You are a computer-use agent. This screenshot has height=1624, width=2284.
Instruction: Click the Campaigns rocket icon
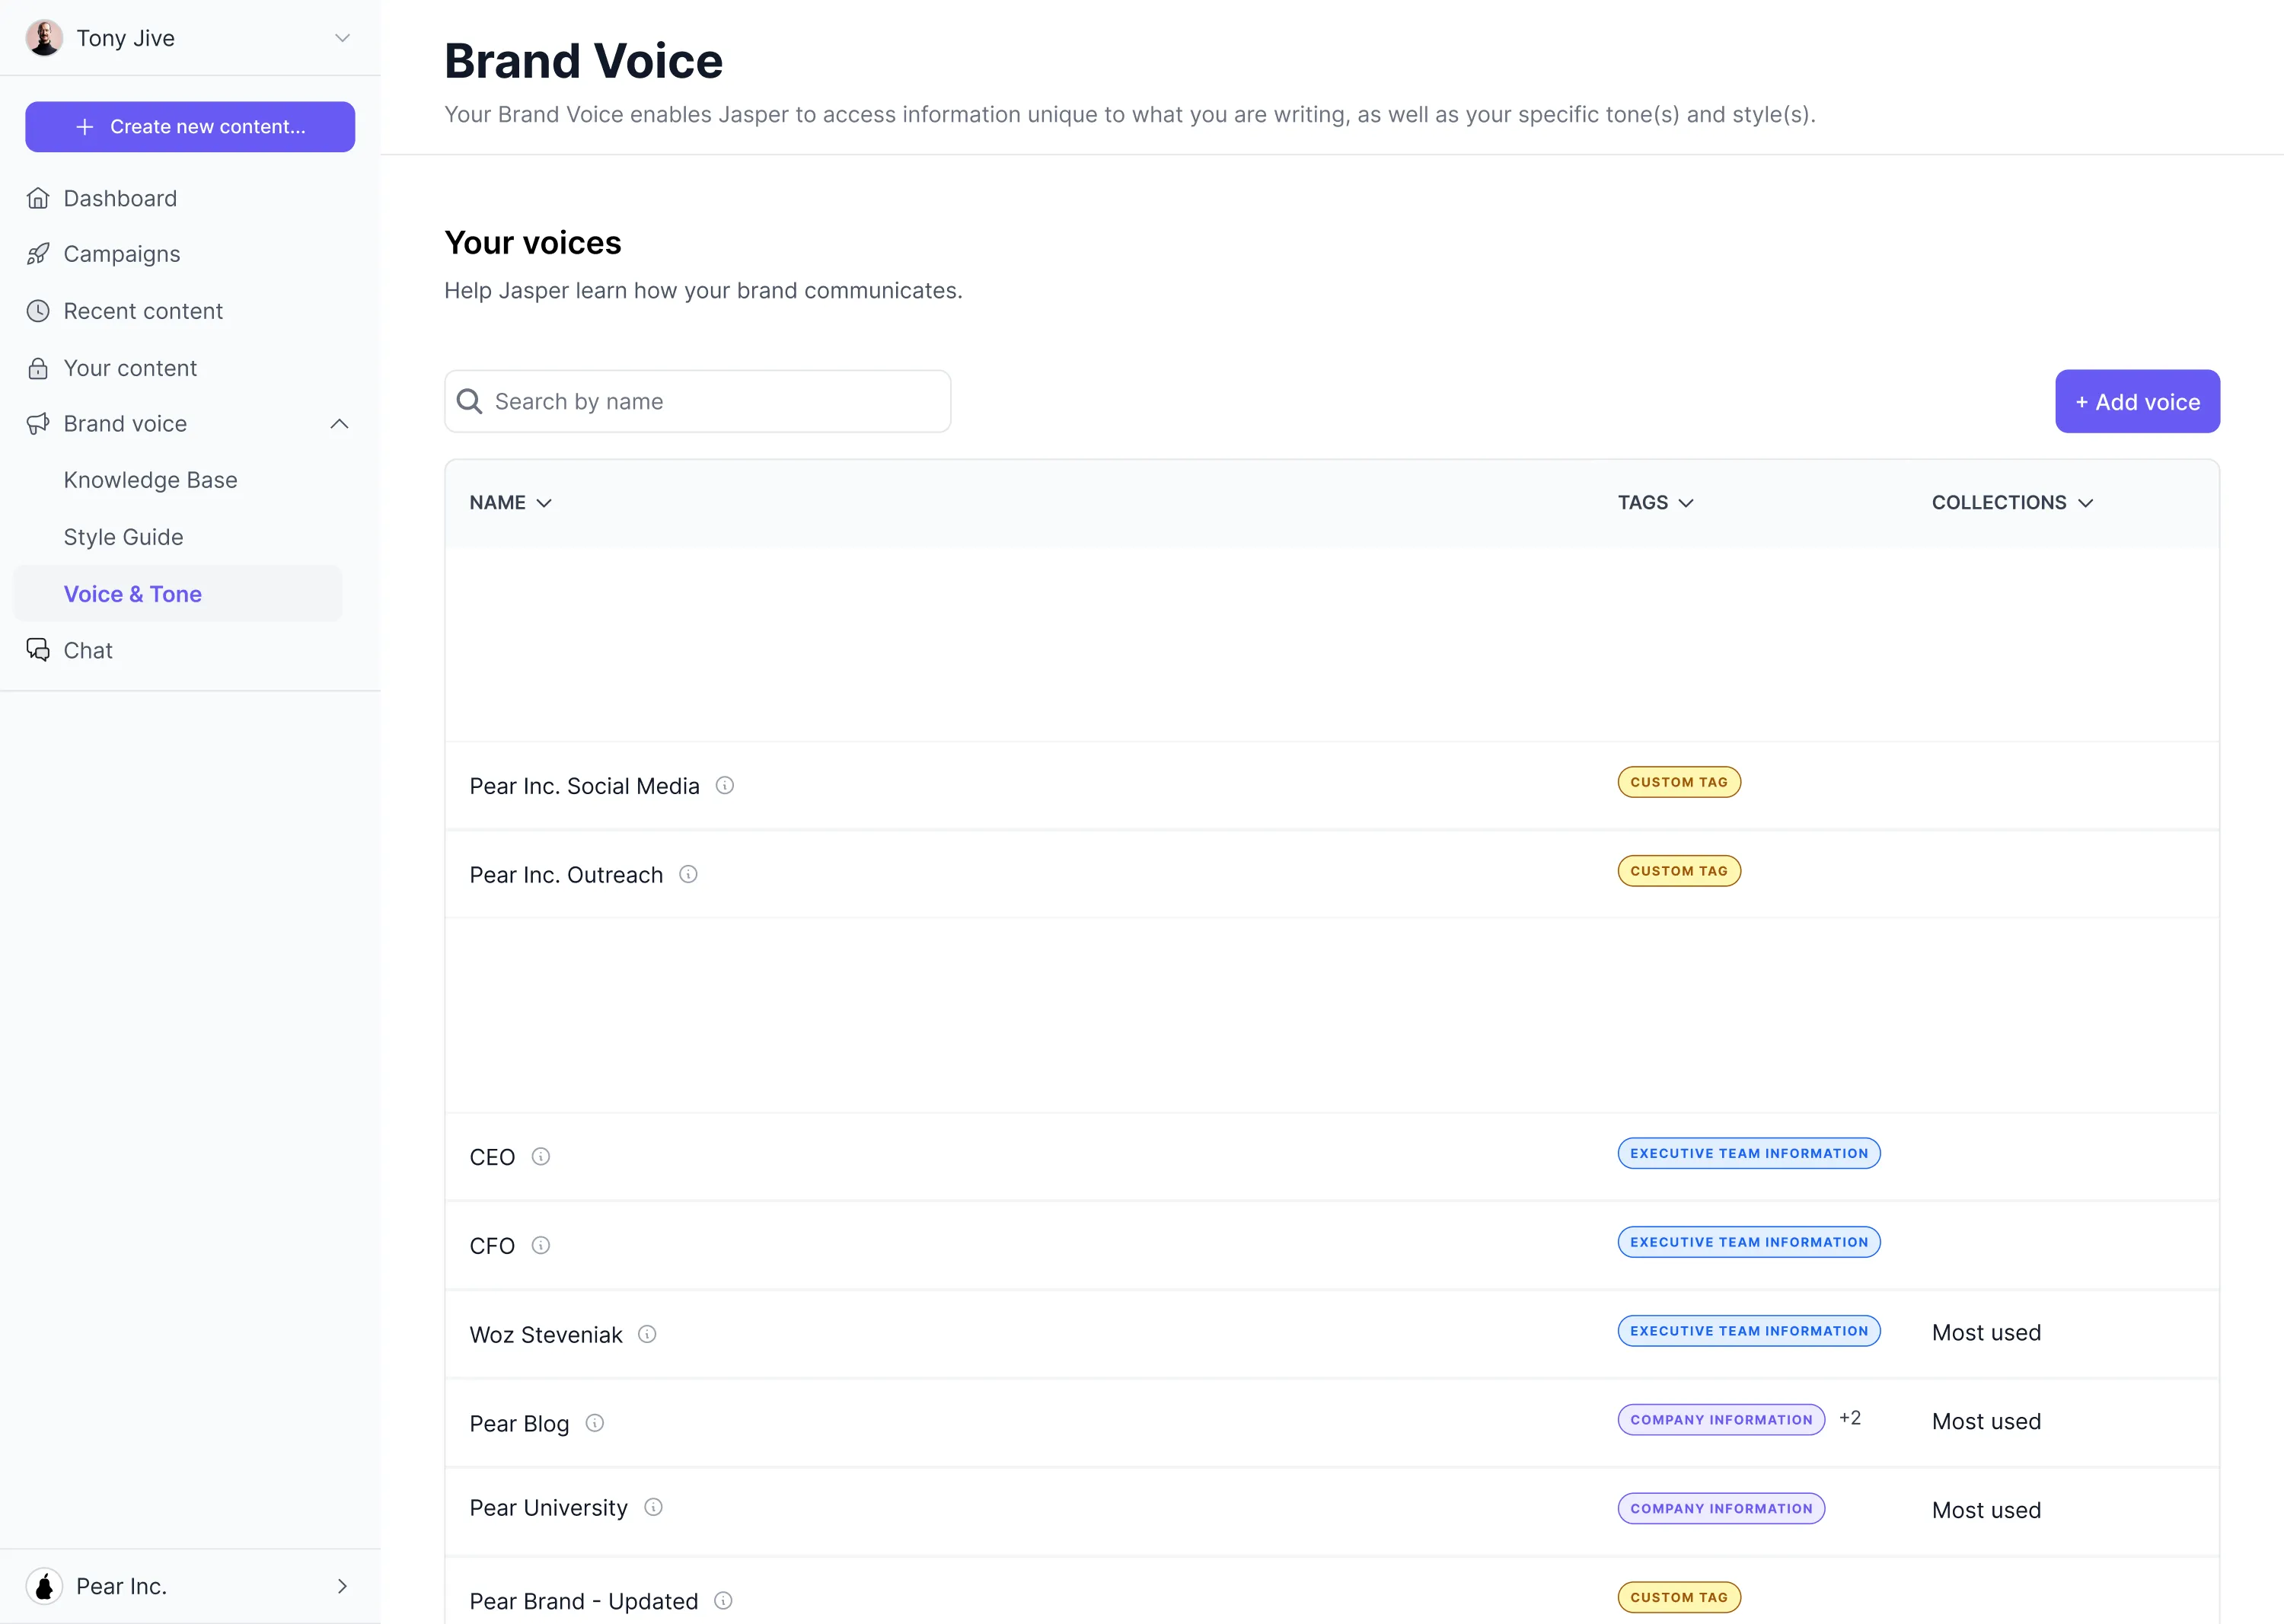click(38, 254)
